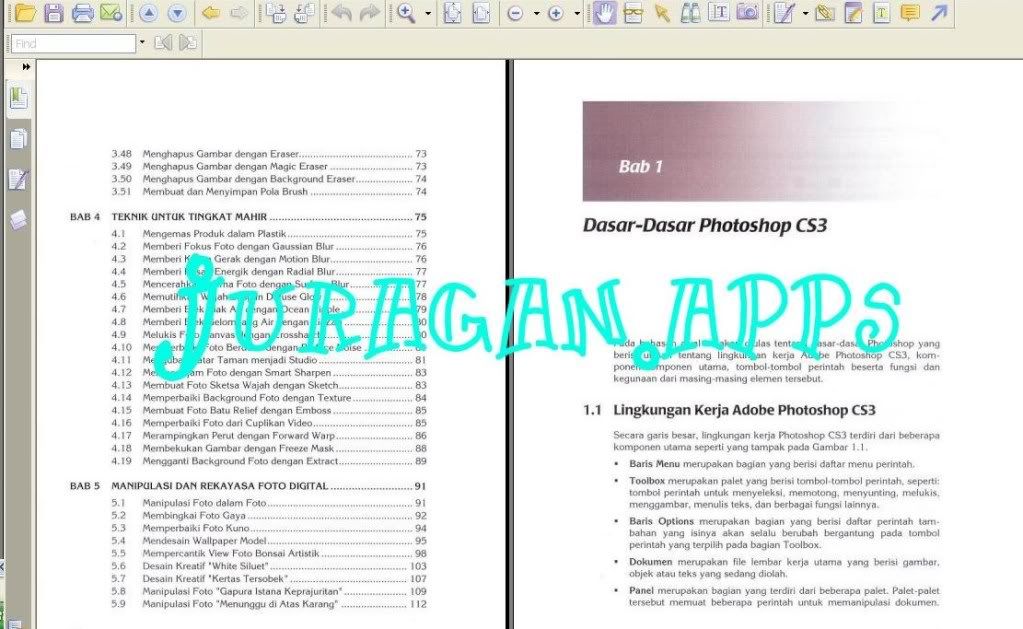1023x629 pixels.
Task: Select the Text selection tool
Action: click(719, 13)
